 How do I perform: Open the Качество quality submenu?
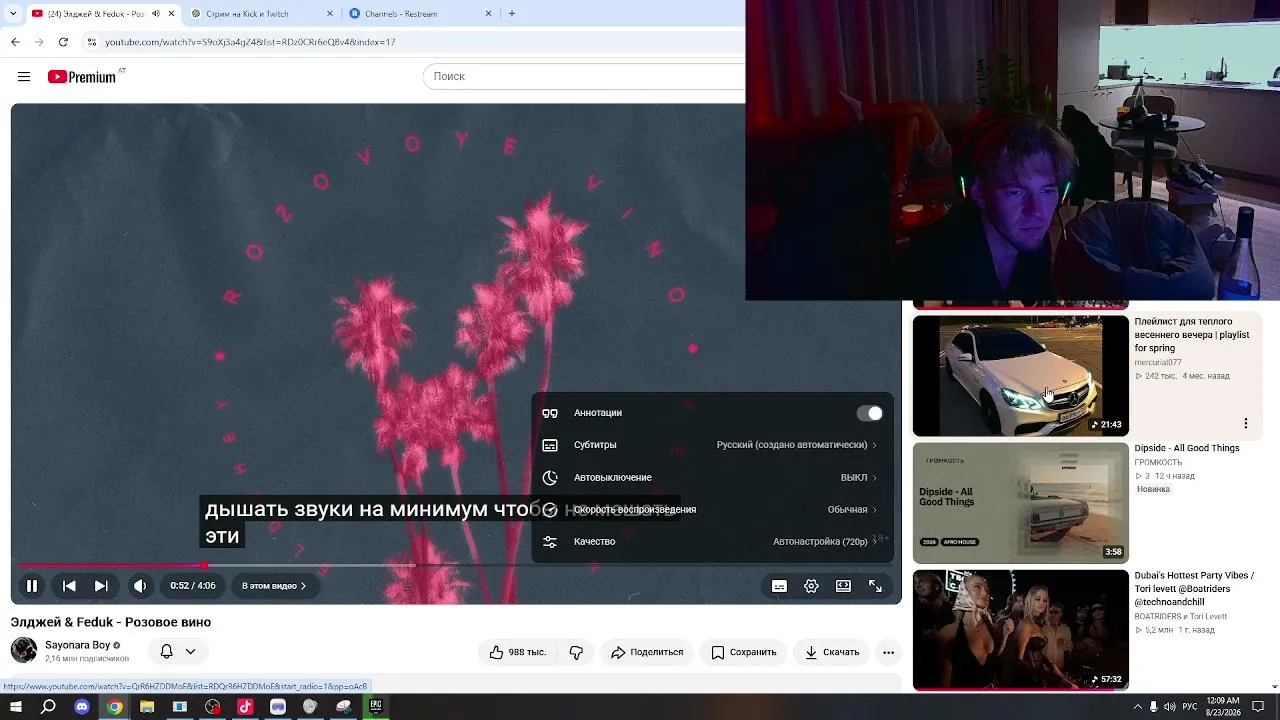712,541
